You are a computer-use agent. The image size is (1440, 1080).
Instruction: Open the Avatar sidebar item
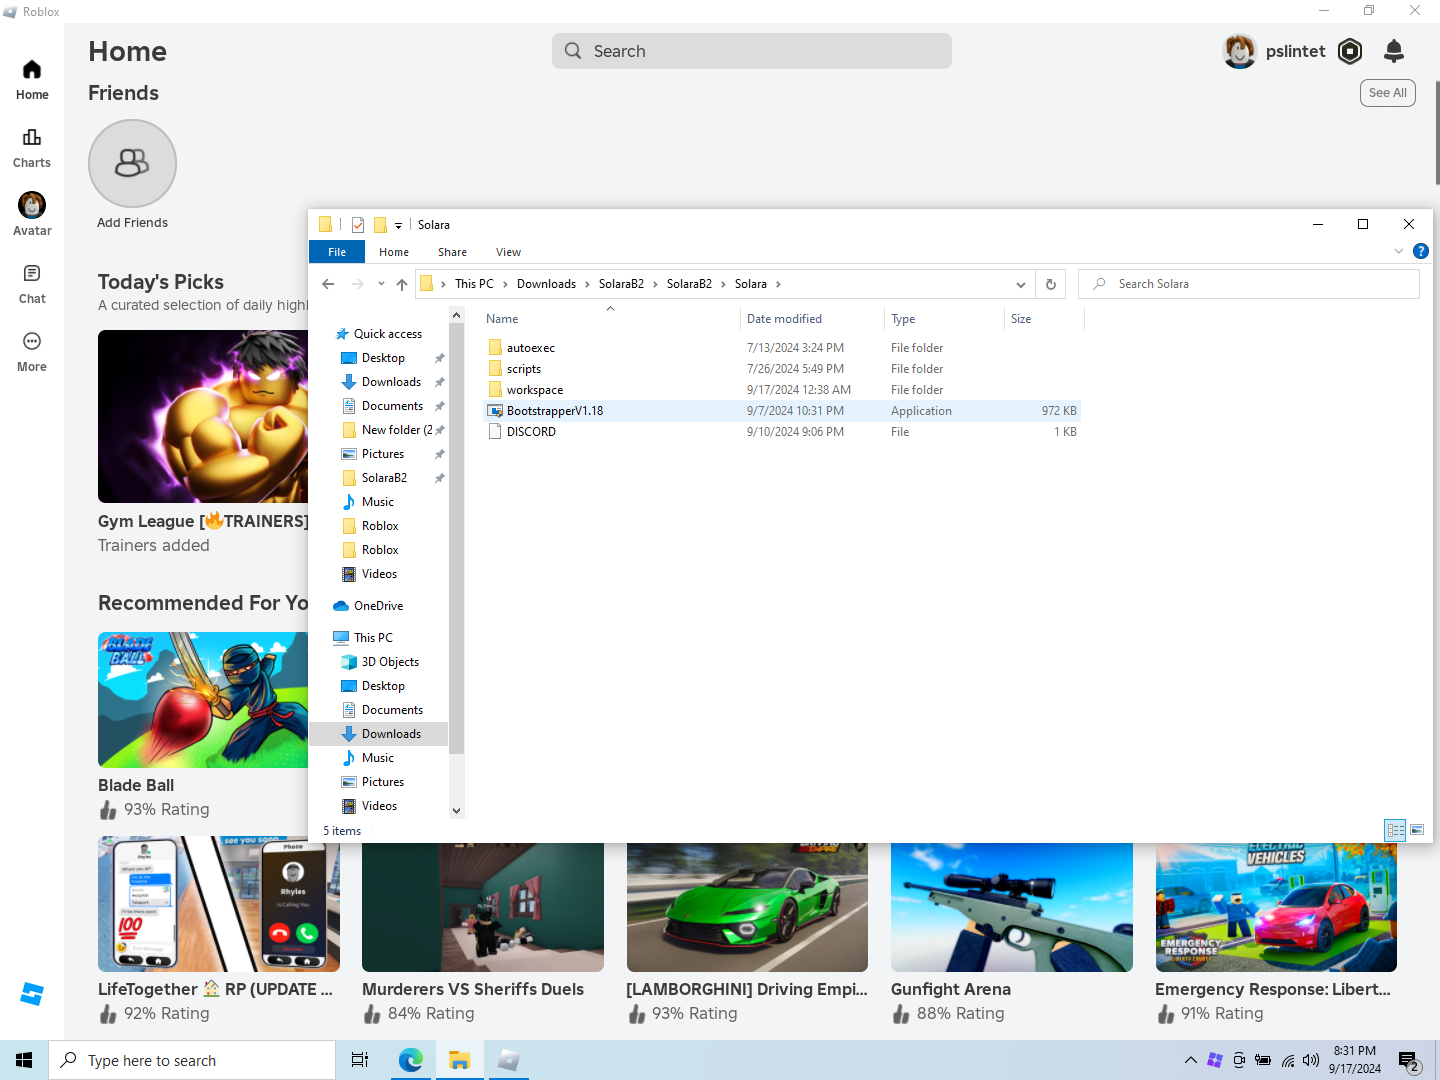click(32, 214)
